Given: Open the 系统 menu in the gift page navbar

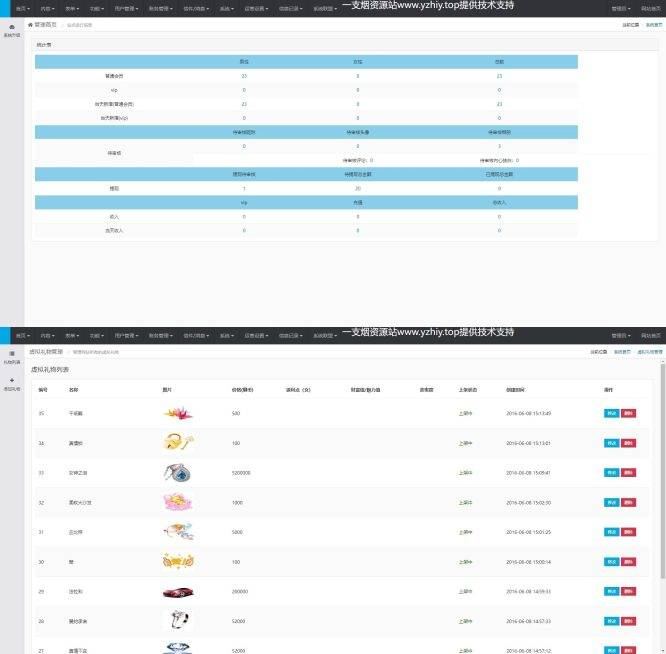Looking at the screenshot, I should coord(227,335).
